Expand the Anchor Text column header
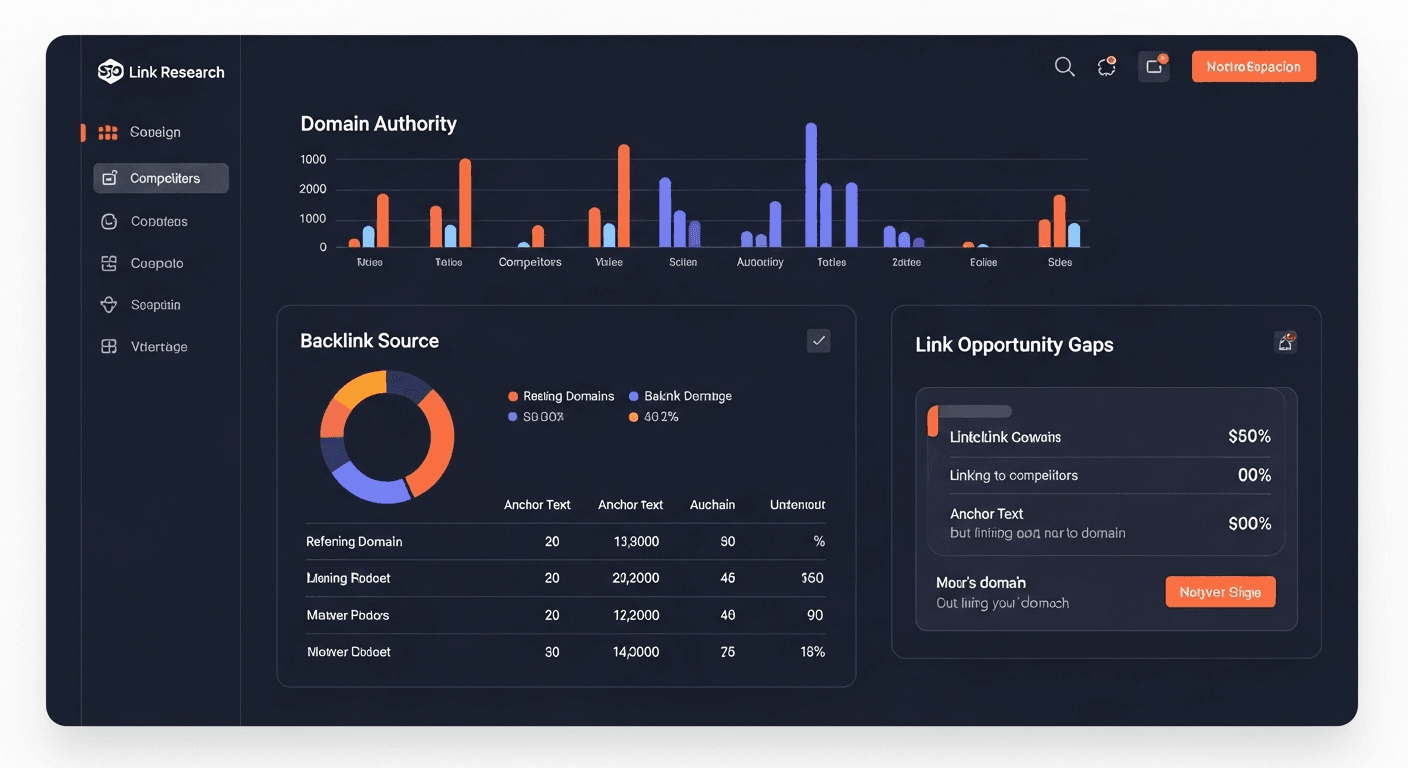The image size is (1408, 768). point(537,505)
